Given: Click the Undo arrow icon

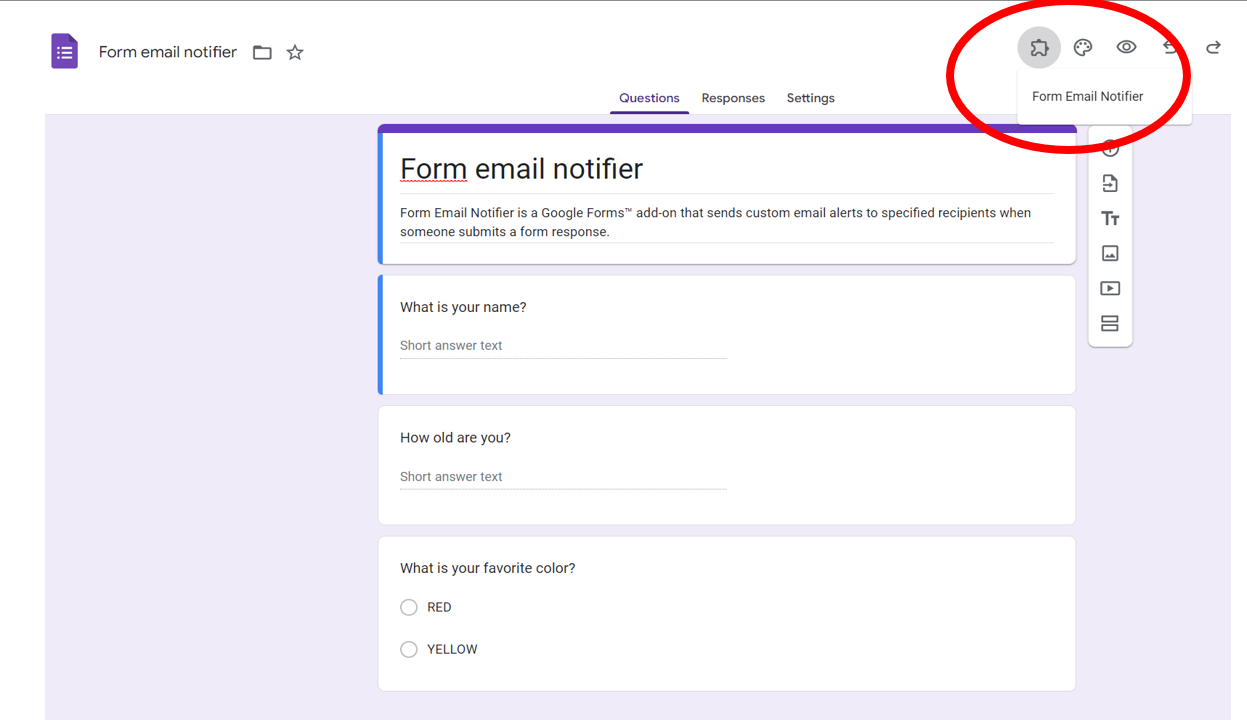Looking at the screenshot, I should 1170,47.
